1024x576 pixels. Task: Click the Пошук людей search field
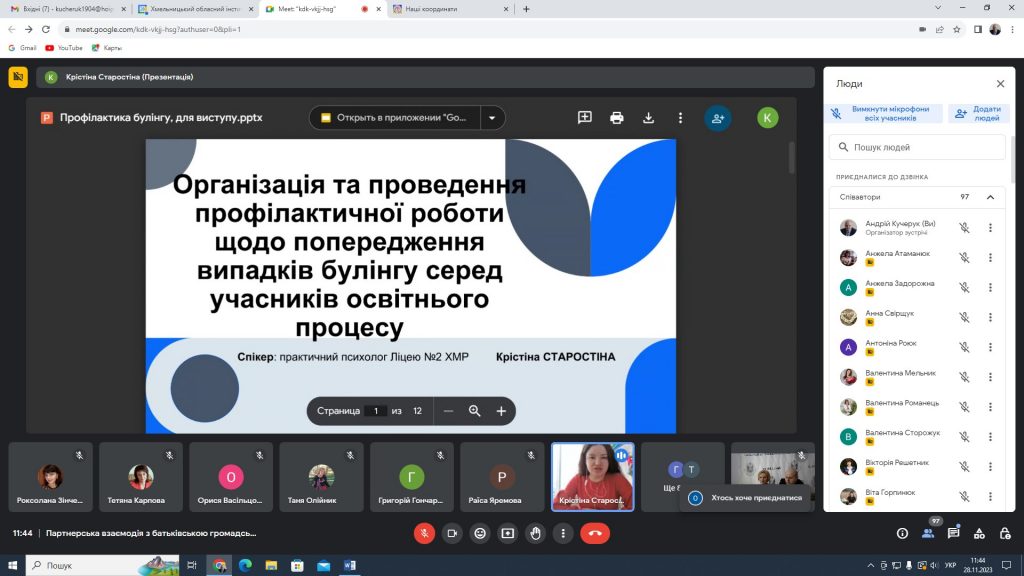pos(917,147)
